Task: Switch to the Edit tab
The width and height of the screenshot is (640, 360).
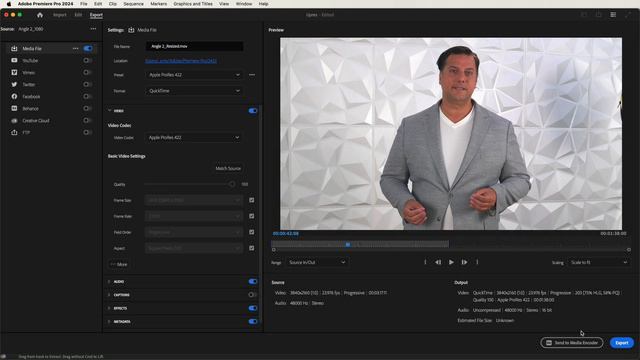Action: tap(78, 15)
